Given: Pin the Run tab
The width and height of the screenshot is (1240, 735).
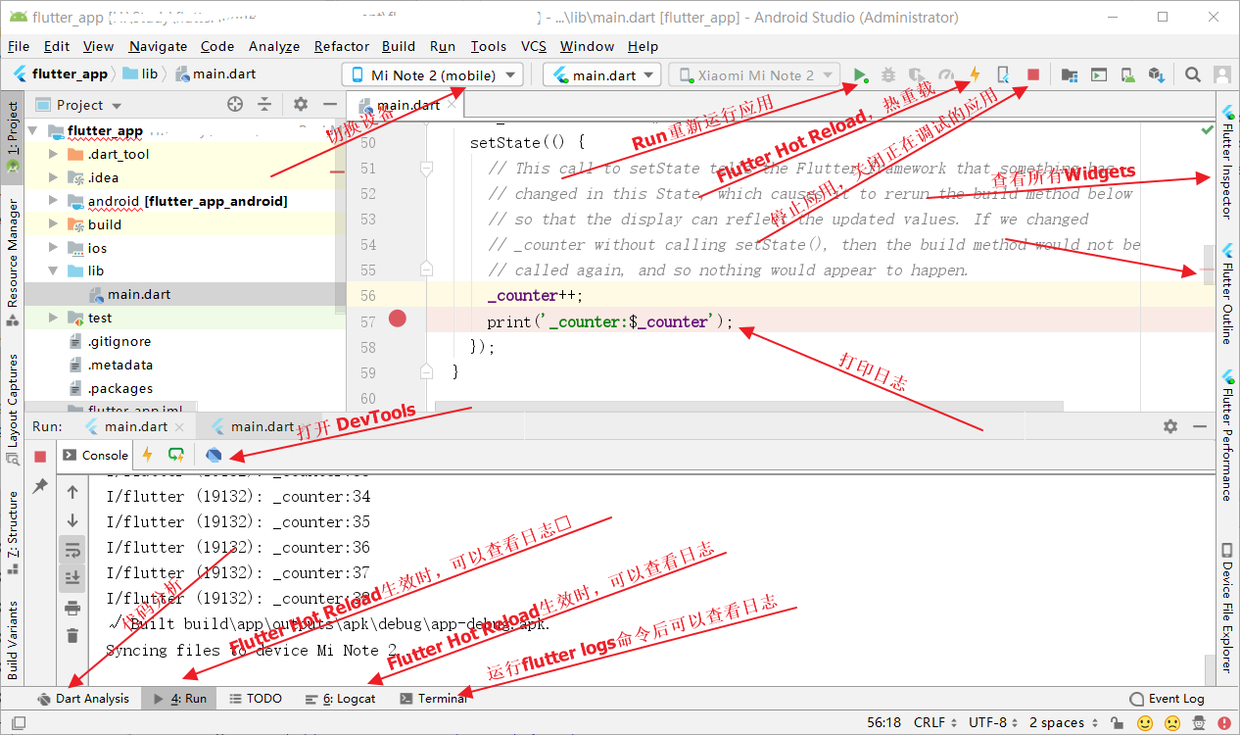Looking at the screenshot, I should click(40, 486).
